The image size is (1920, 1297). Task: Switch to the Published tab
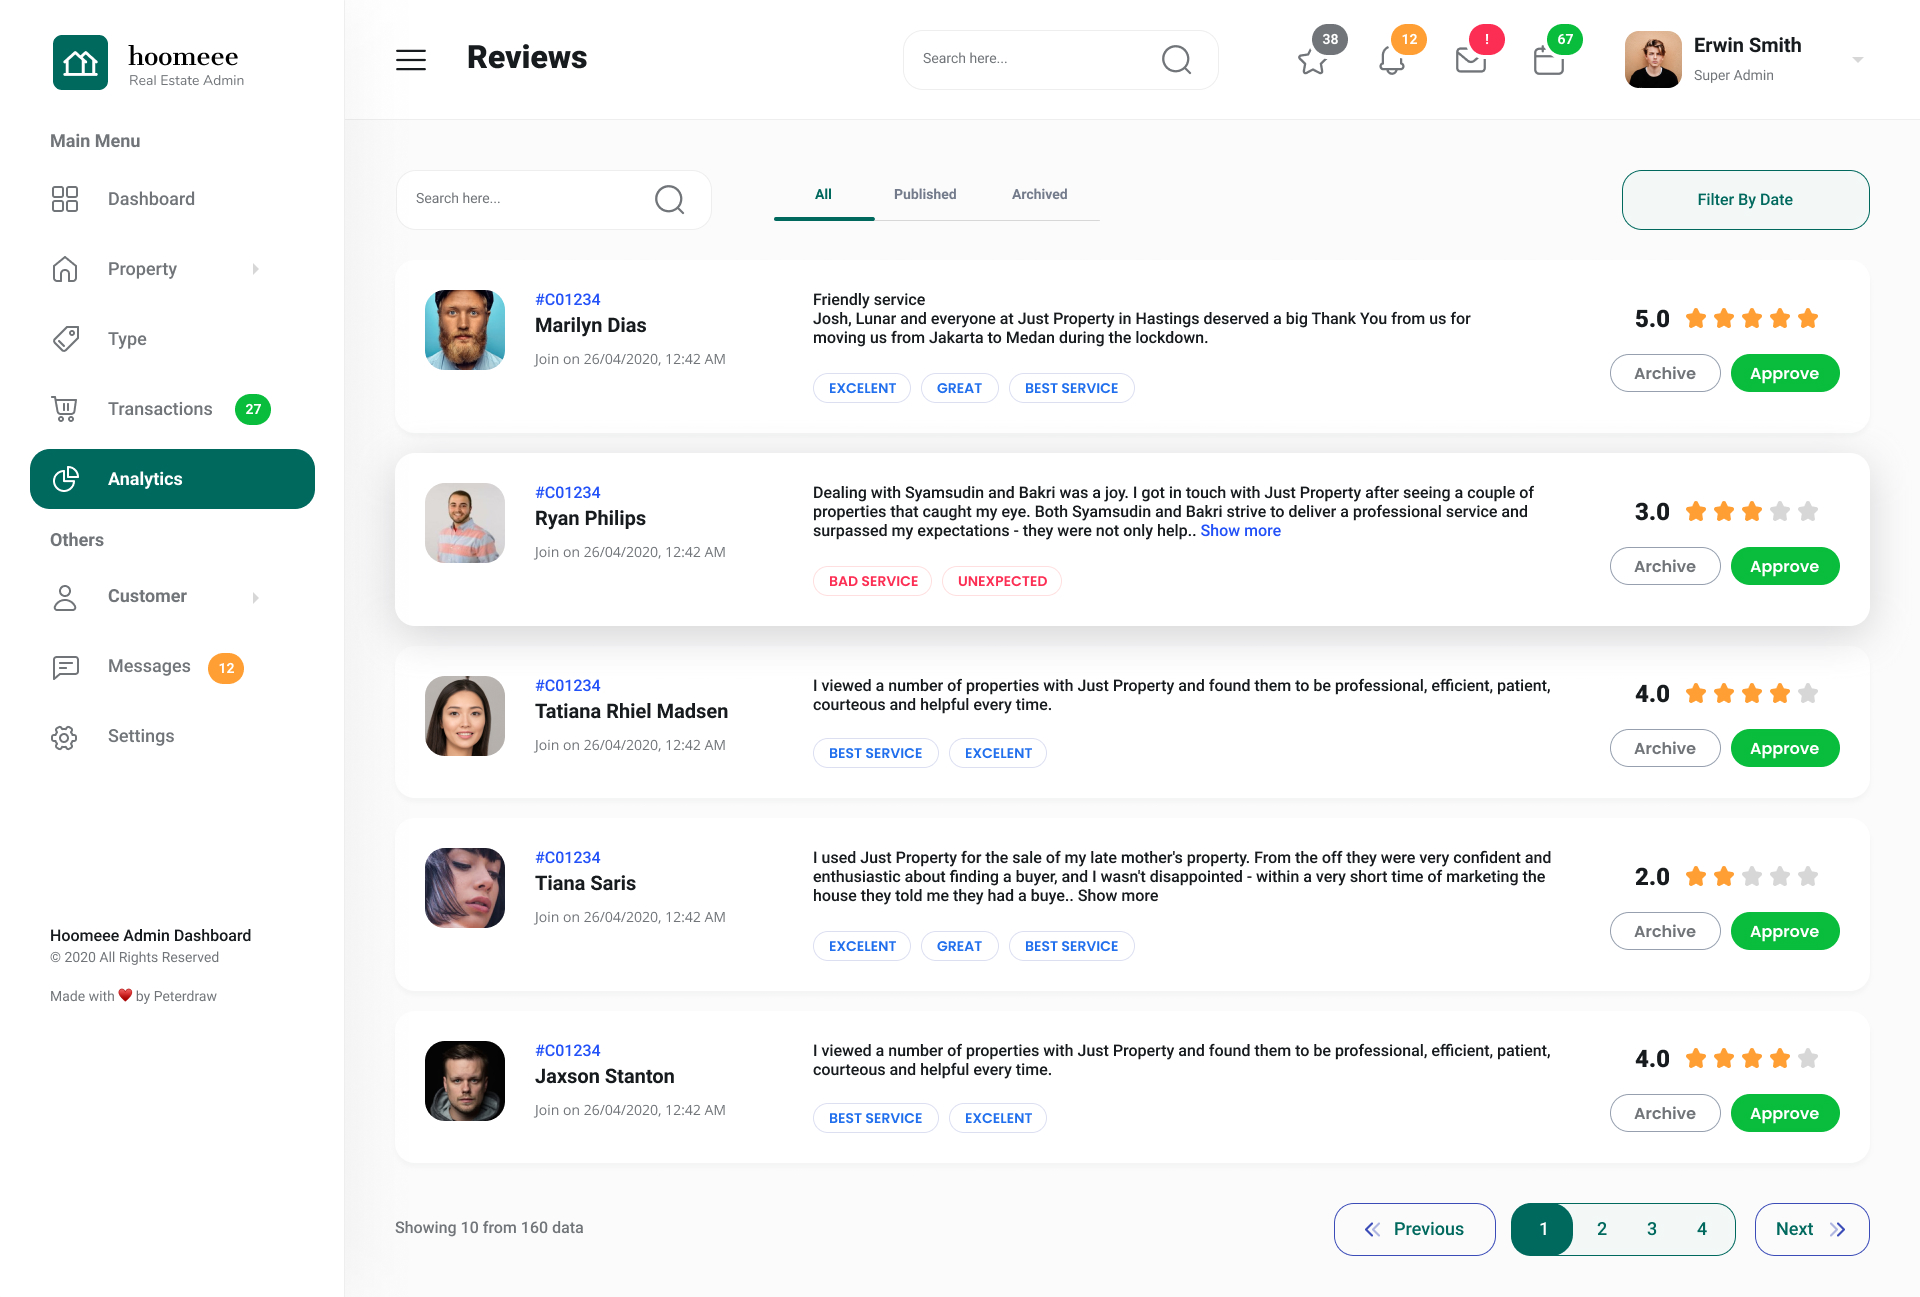point(924,194)
